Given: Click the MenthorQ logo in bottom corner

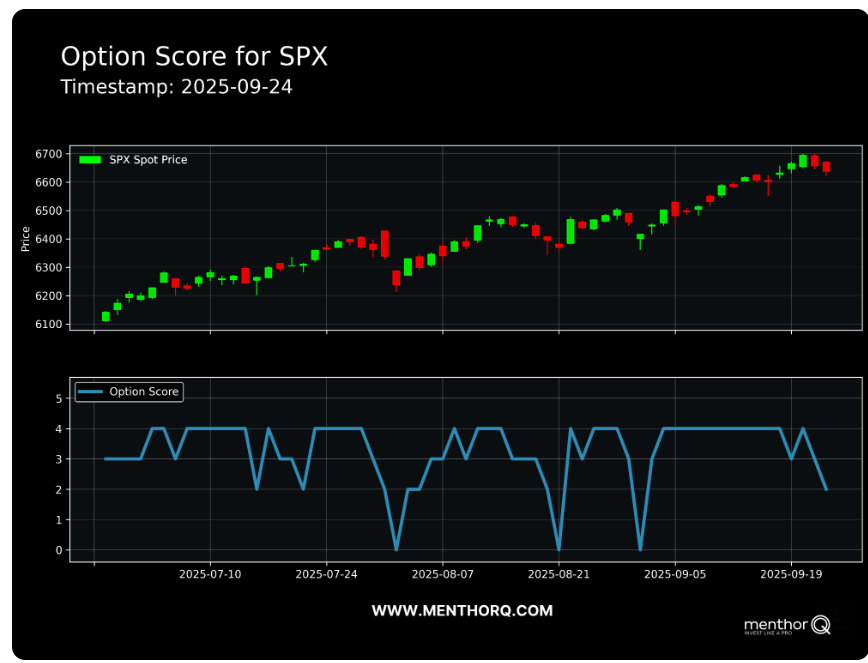Looking at the screenshot, I should [x=786, y=626].
